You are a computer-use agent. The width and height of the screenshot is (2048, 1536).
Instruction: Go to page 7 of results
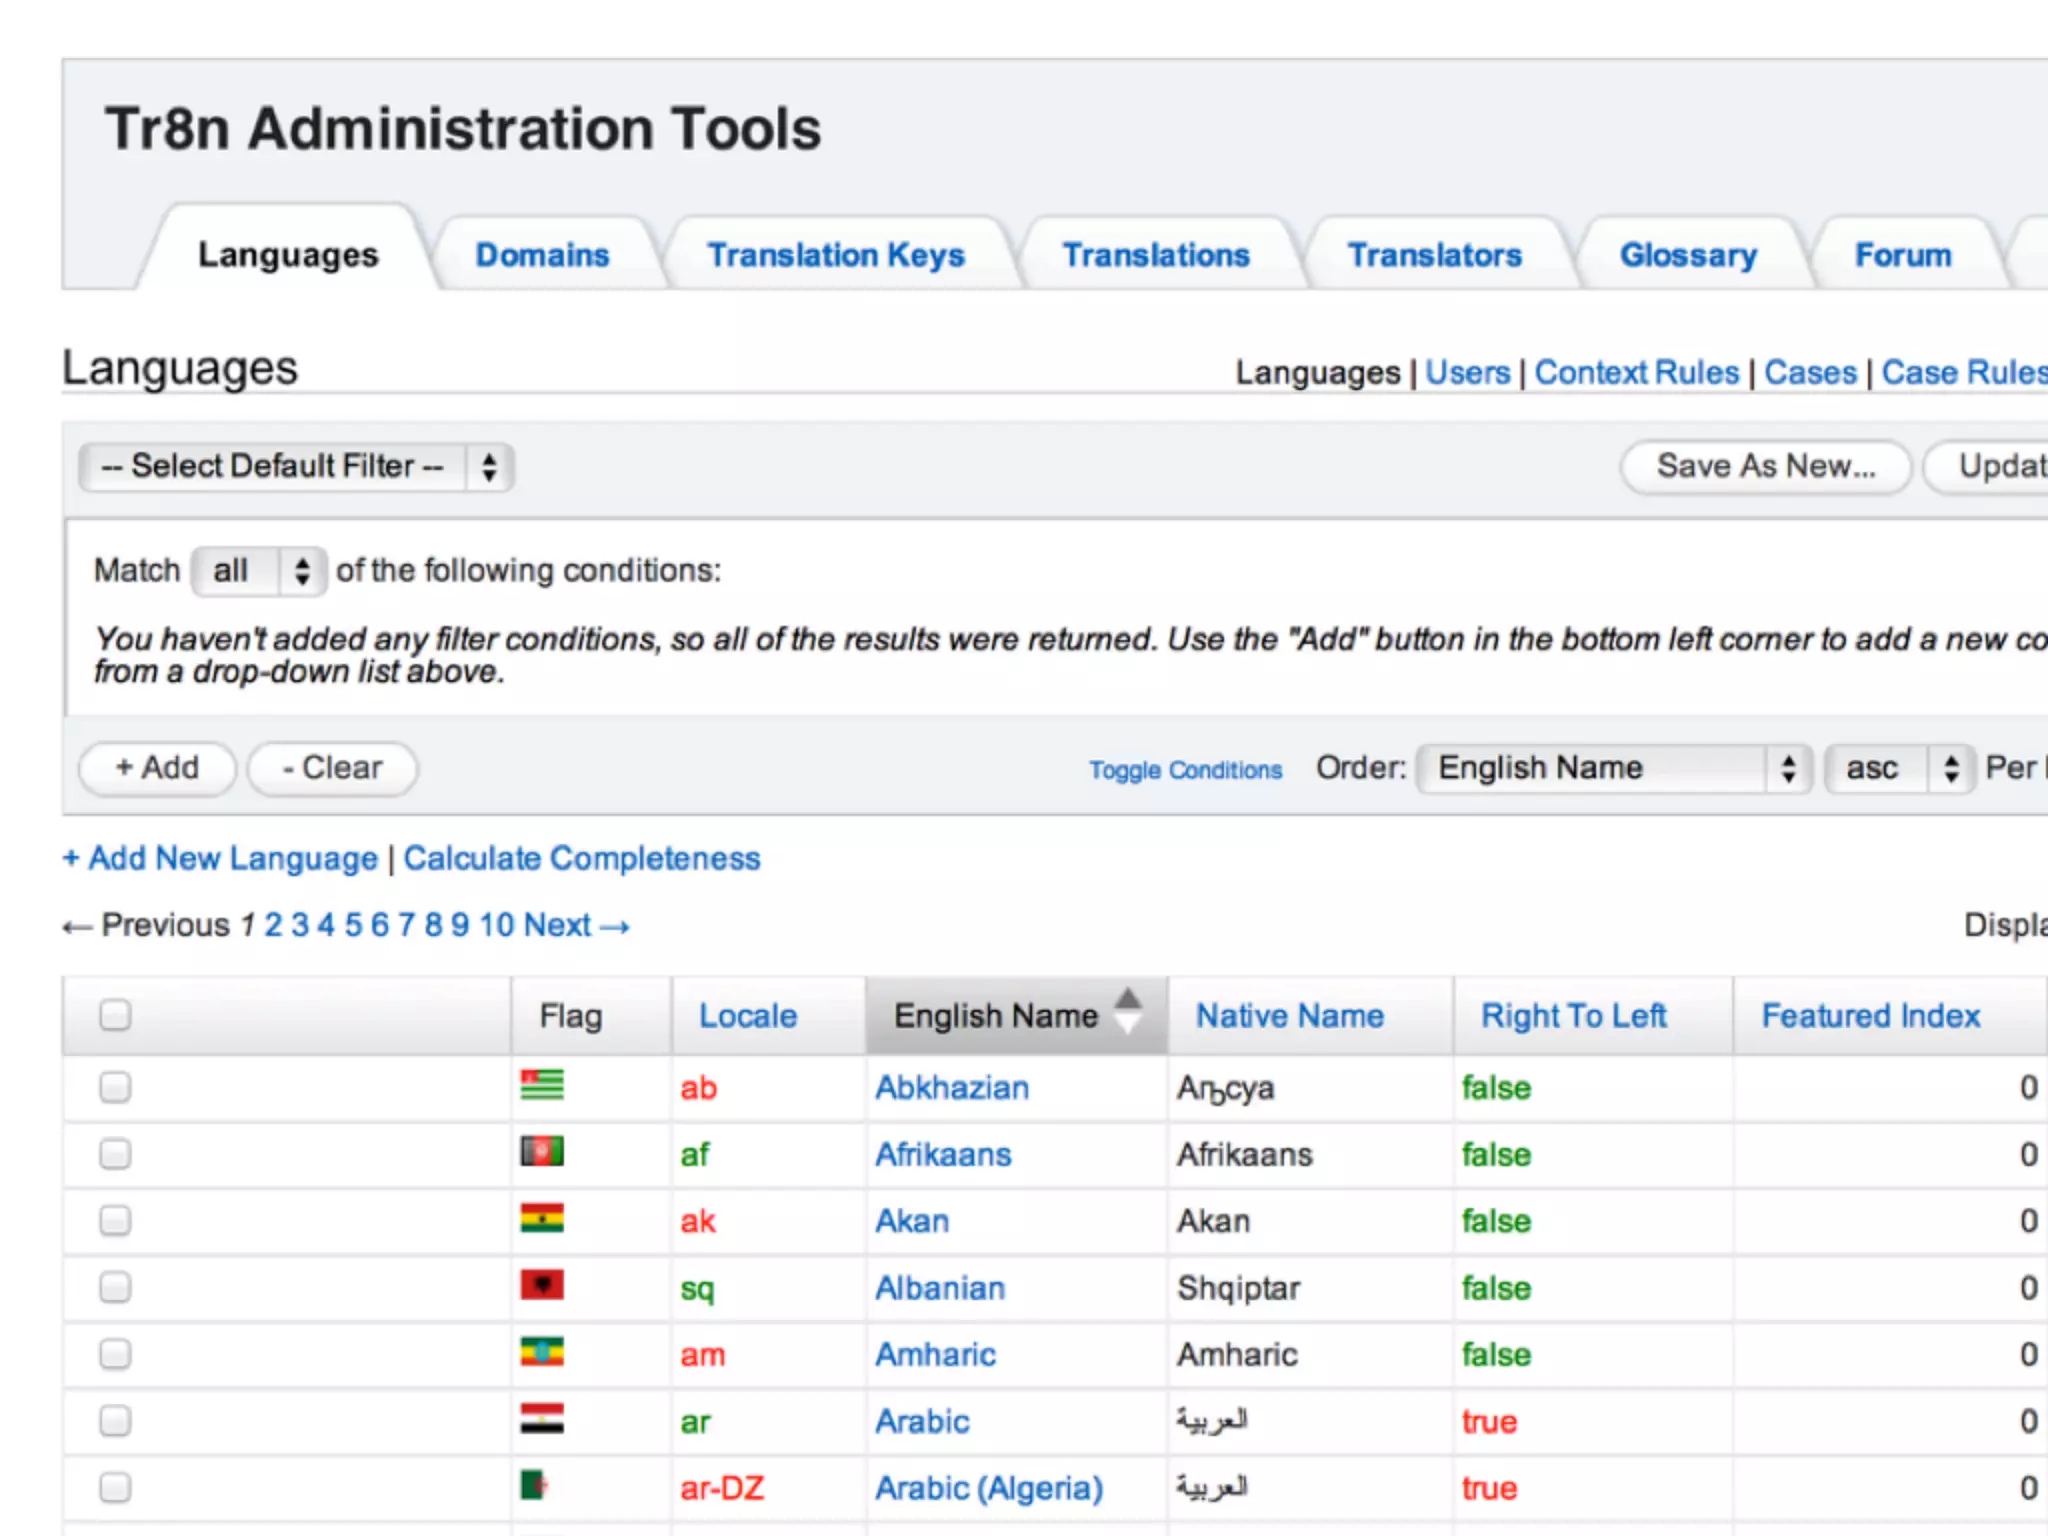pos(406,925)
